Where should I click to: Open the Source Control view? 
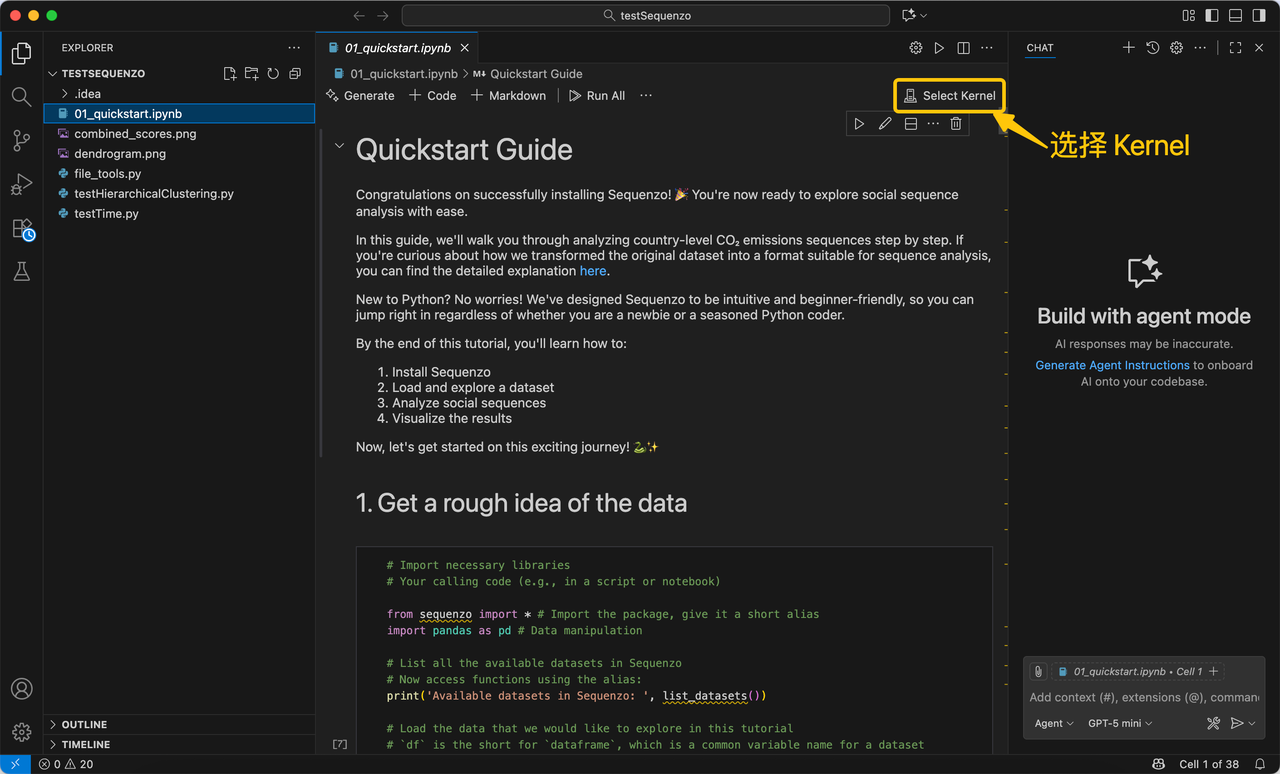click(x=21, y=141)
